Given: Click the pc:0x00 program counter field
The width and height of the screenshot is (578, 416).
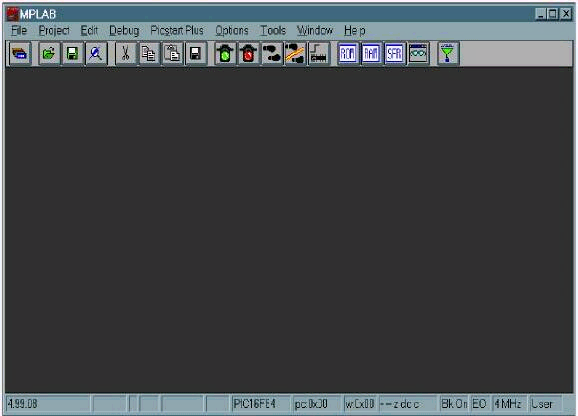Looking at the screenshot, I should (317, 404).
